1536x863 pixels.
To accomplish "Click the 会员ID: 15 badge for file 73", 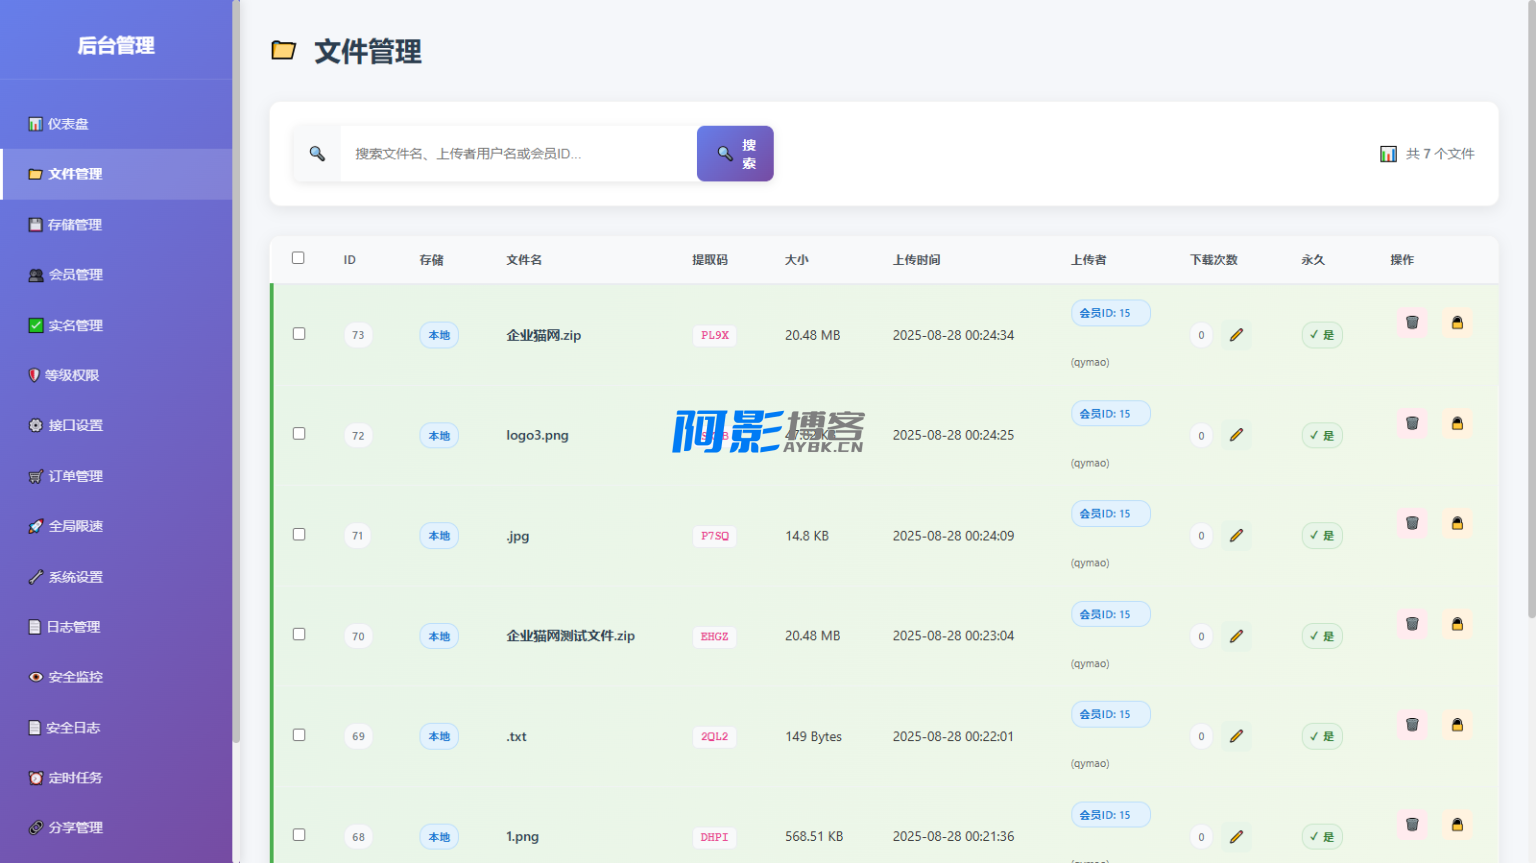I will 1110,313.
